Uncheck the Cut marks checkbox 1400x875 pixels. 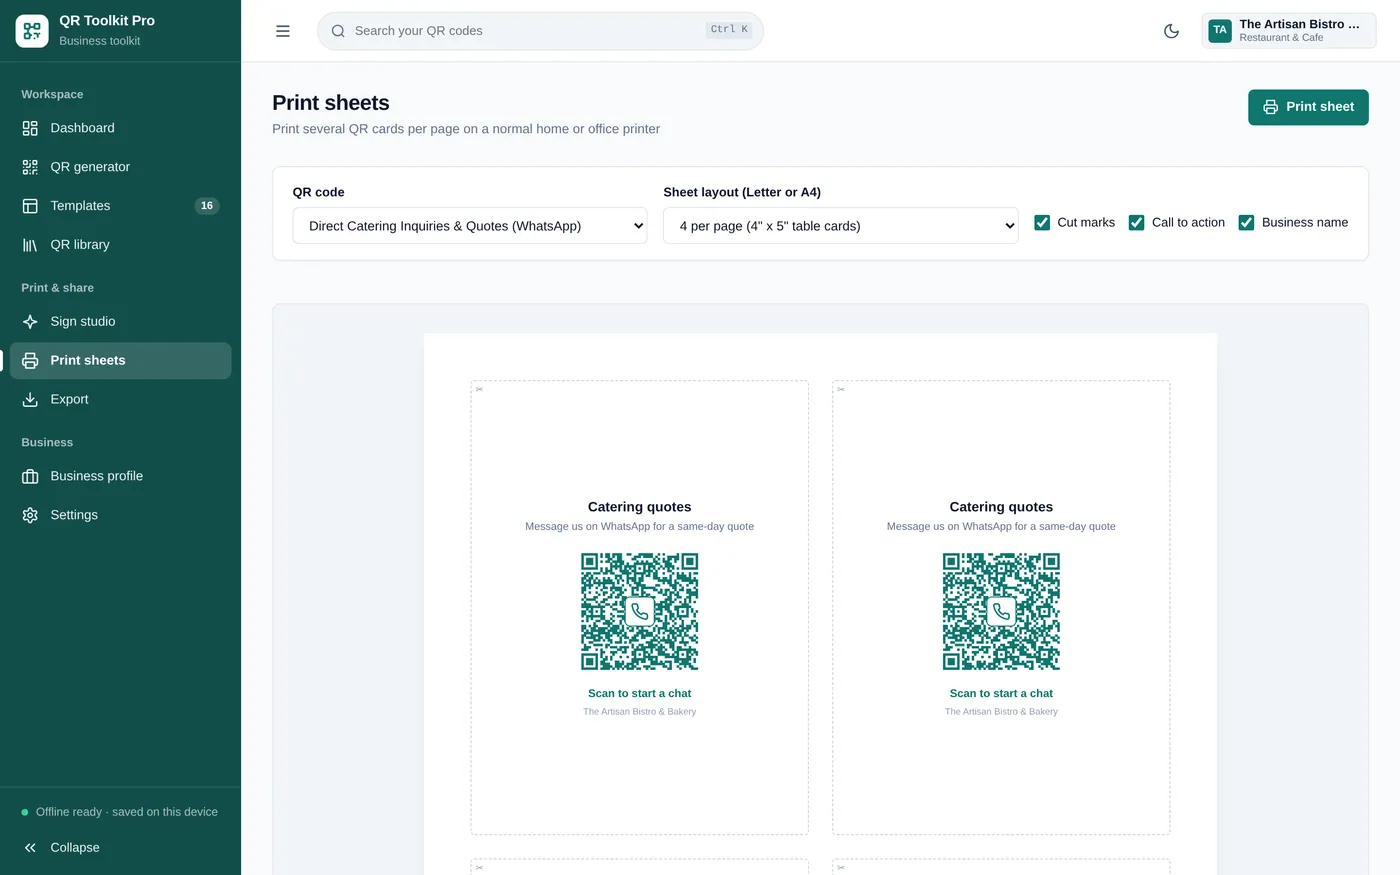pyautogui.click(x=1042, y=222)
